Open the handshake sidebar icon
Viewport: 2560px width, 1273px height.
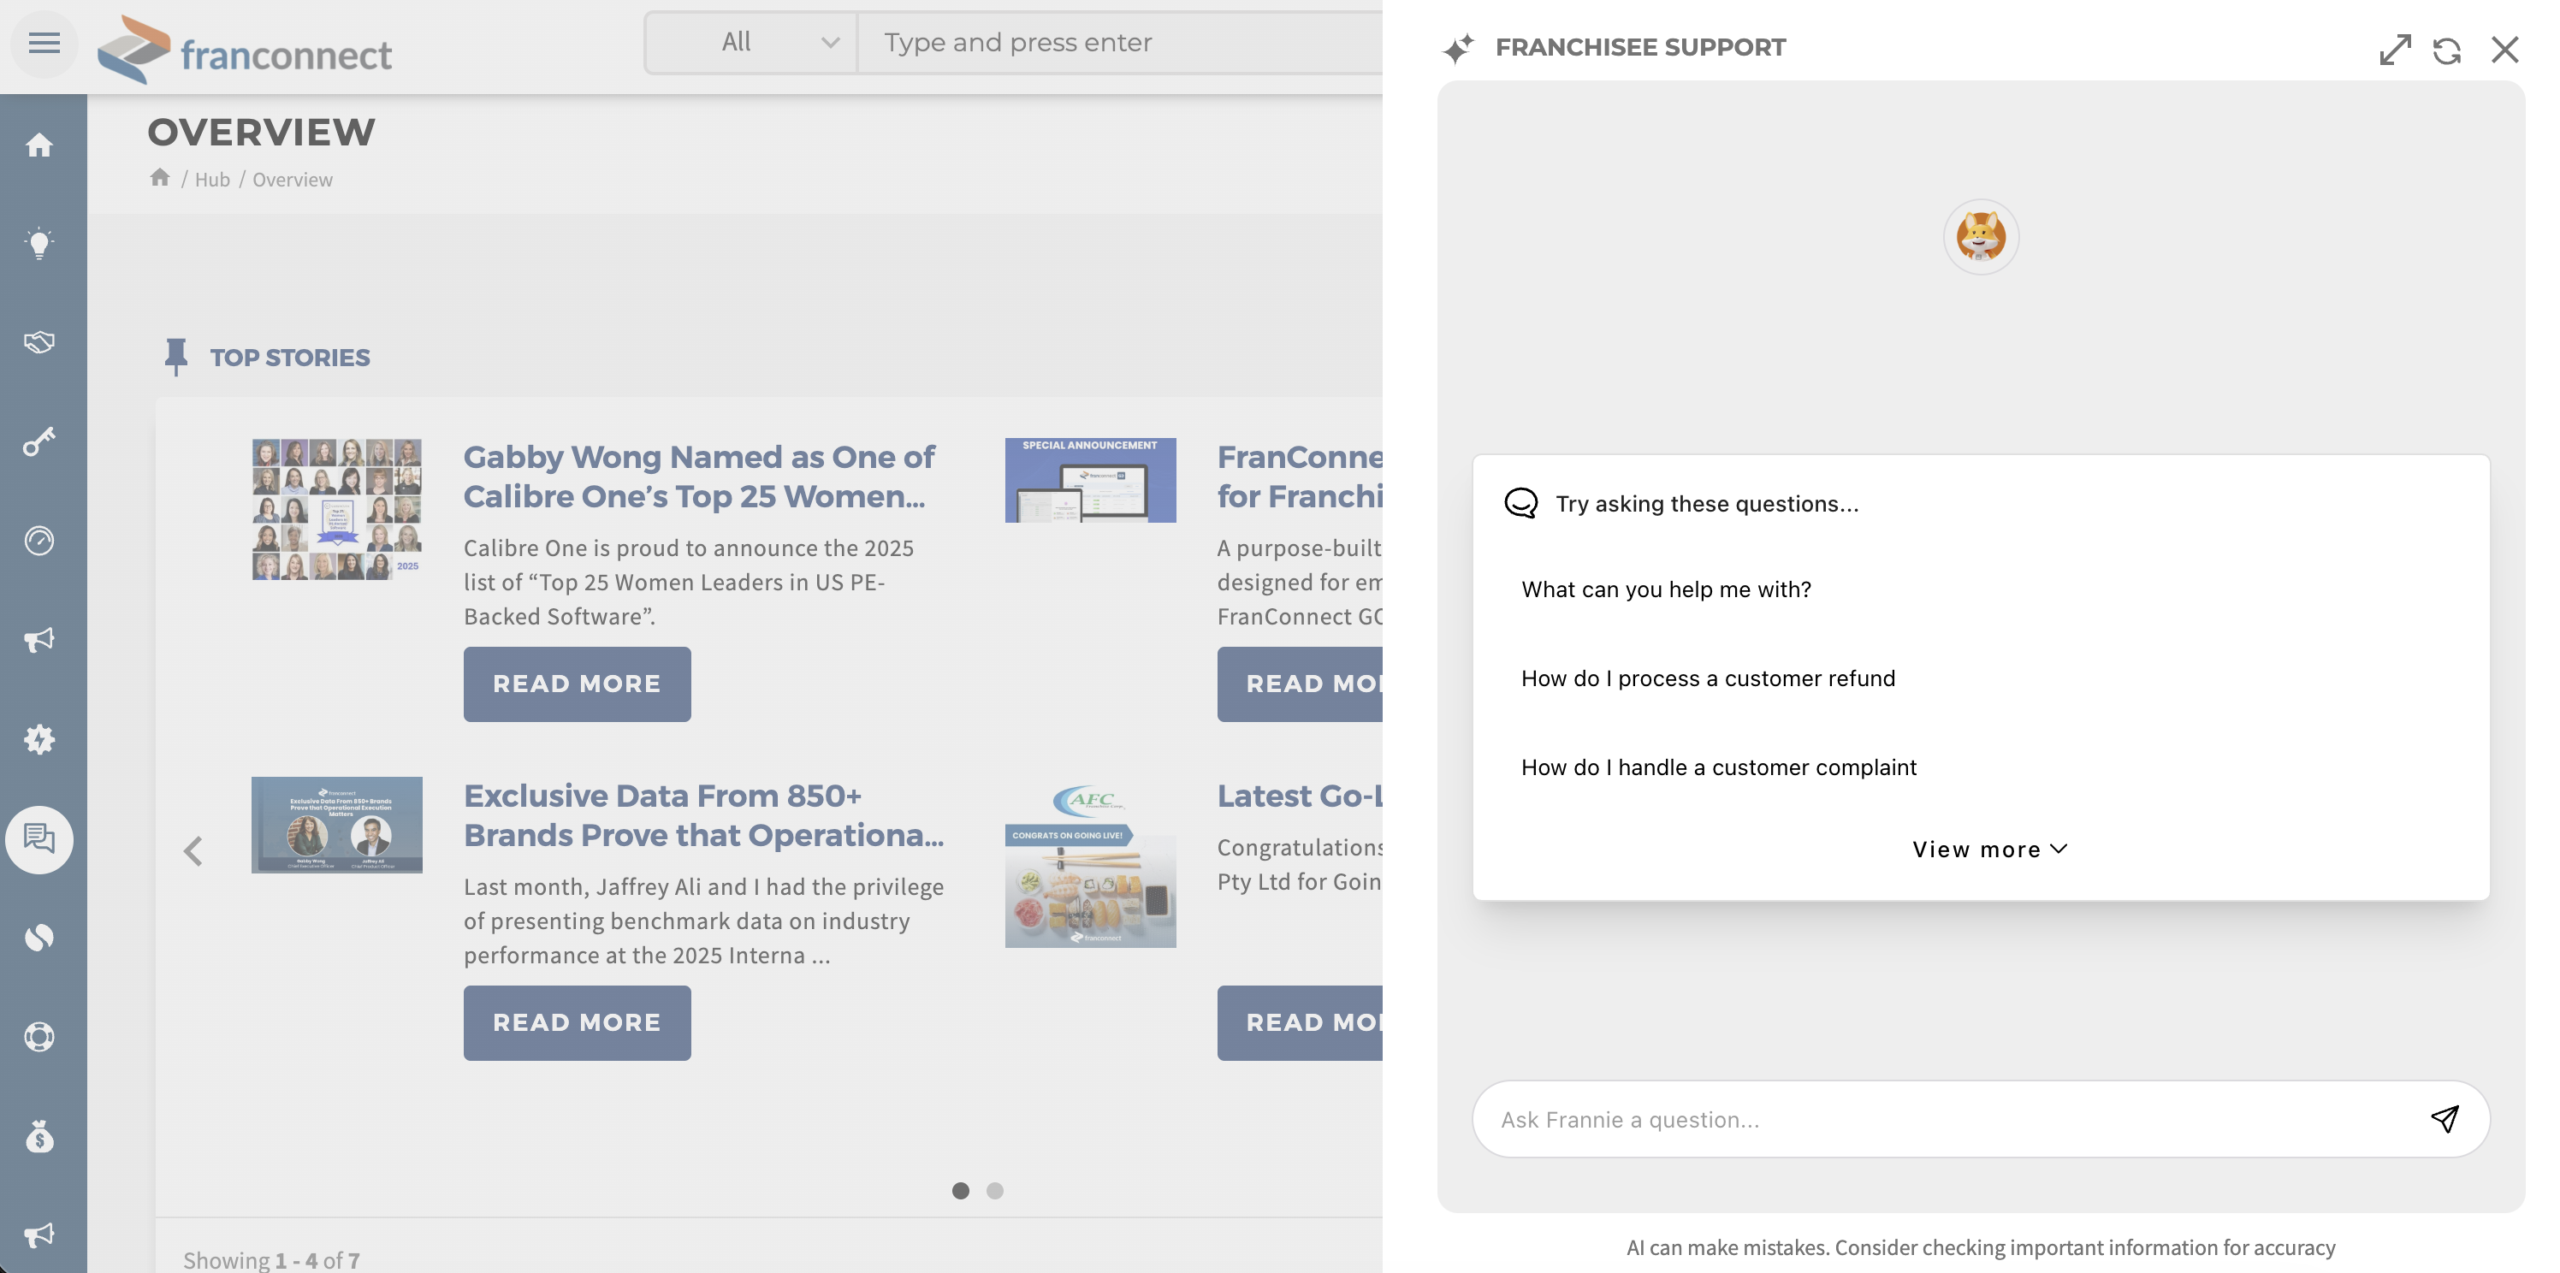39,342
